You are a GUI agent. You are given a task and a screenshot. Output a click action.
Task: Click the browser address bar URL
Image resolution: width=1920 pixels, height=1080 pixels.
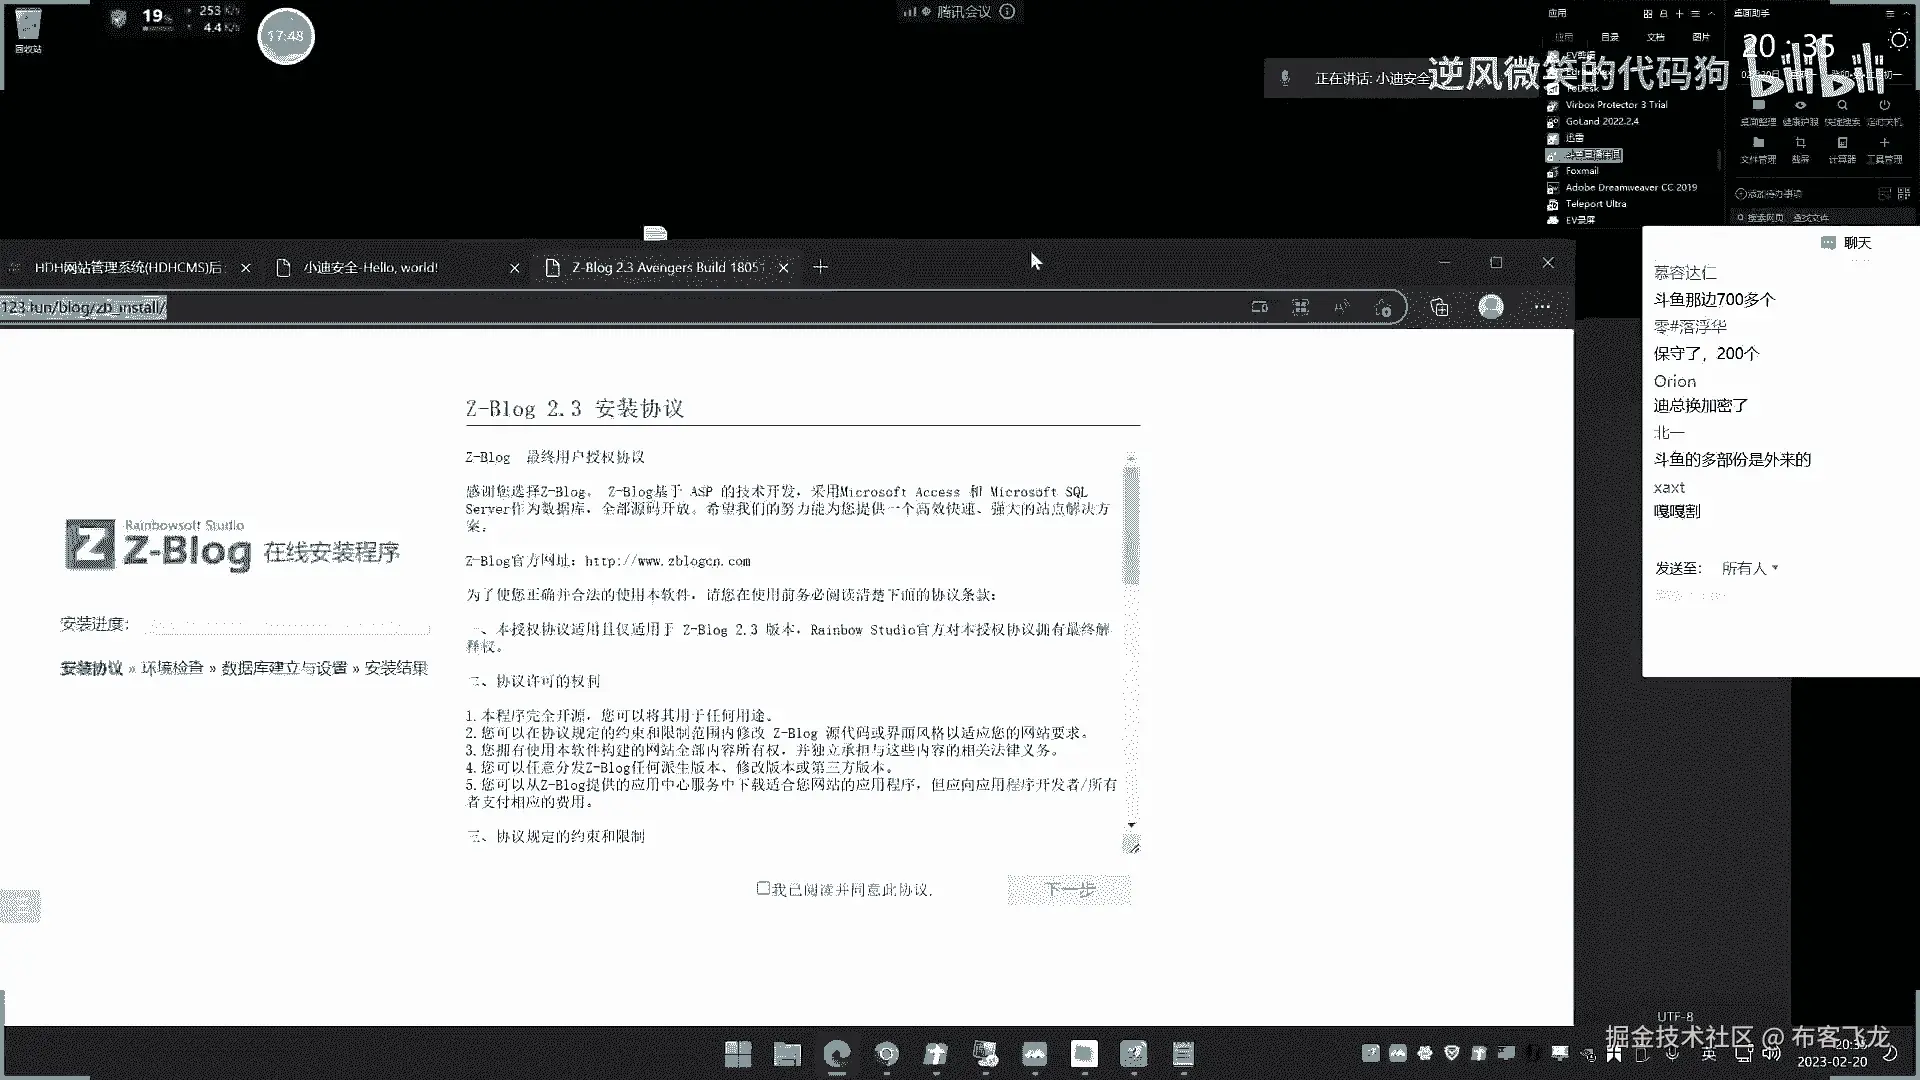point(85,307)
